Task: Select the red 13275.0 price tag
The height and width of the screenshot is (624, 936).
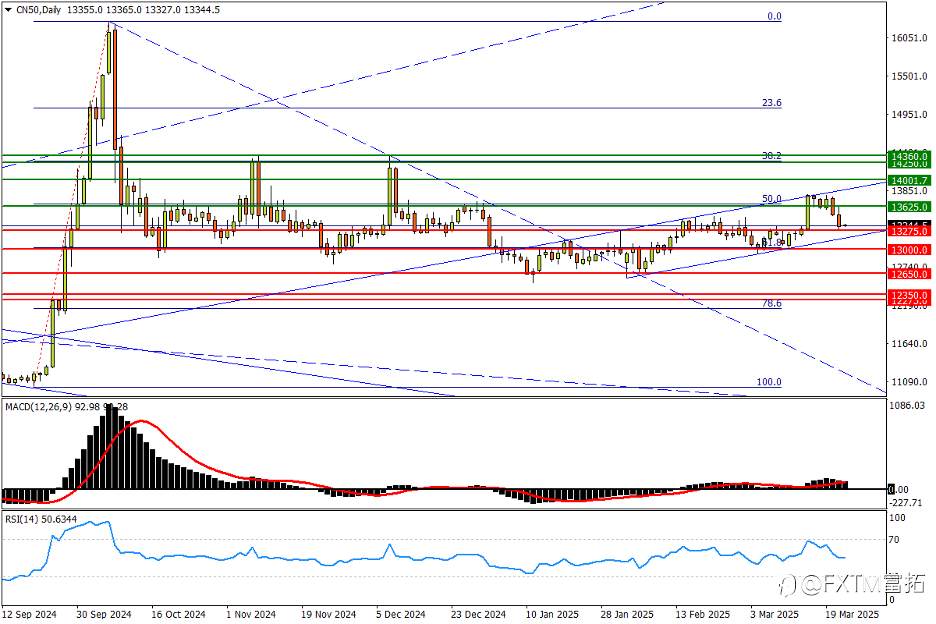Action: [x=909, y=231]
